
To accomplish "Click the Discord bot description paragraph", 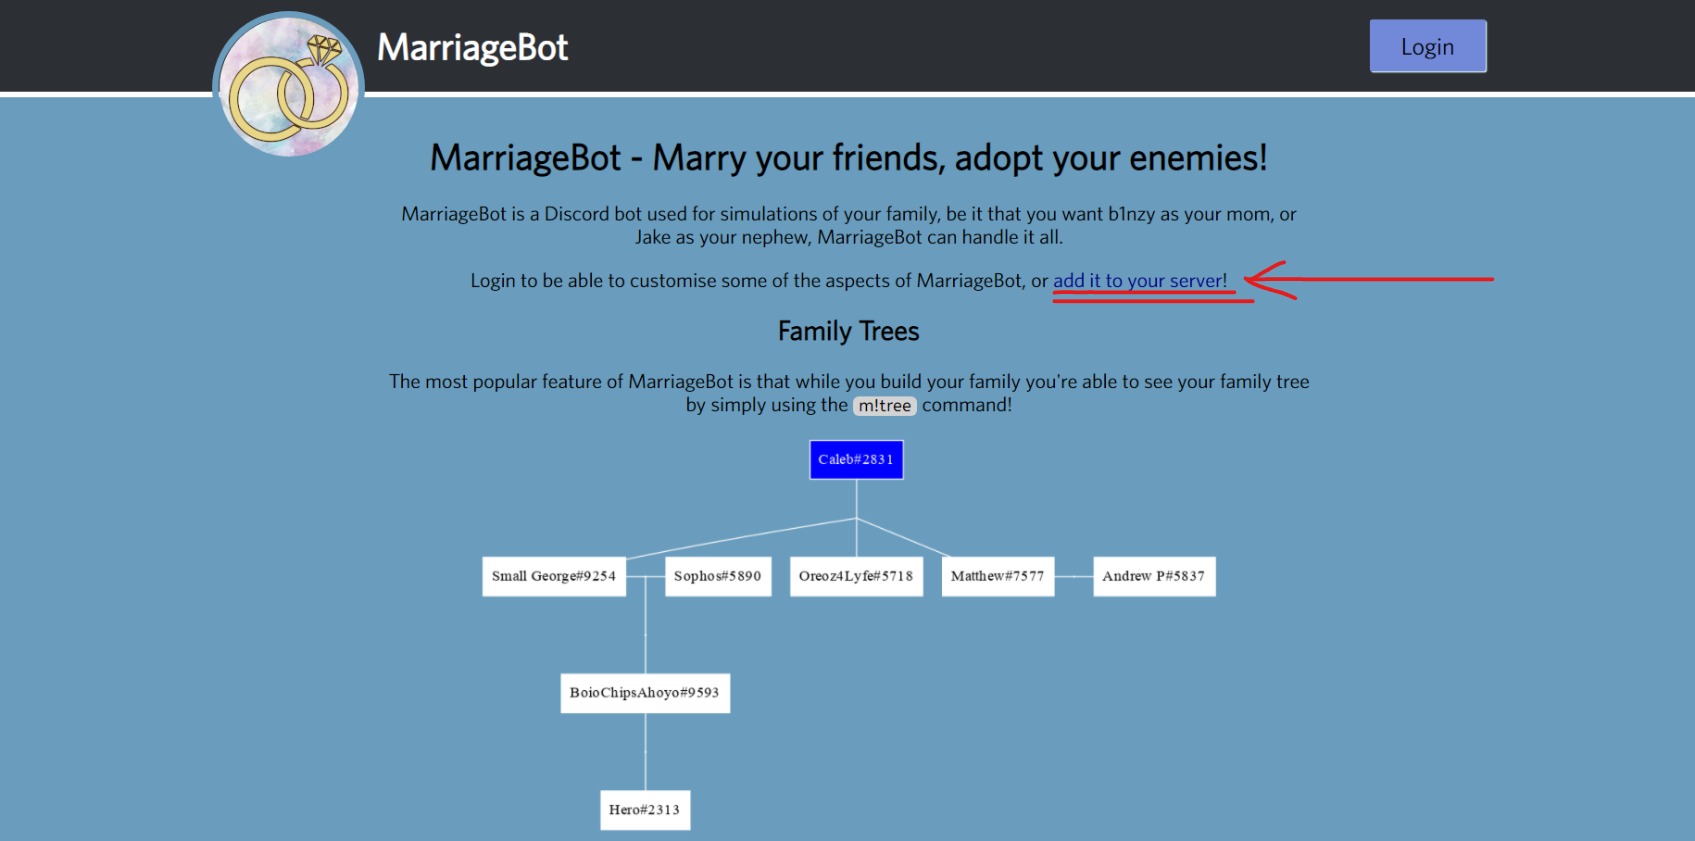I will click(848, 225).
